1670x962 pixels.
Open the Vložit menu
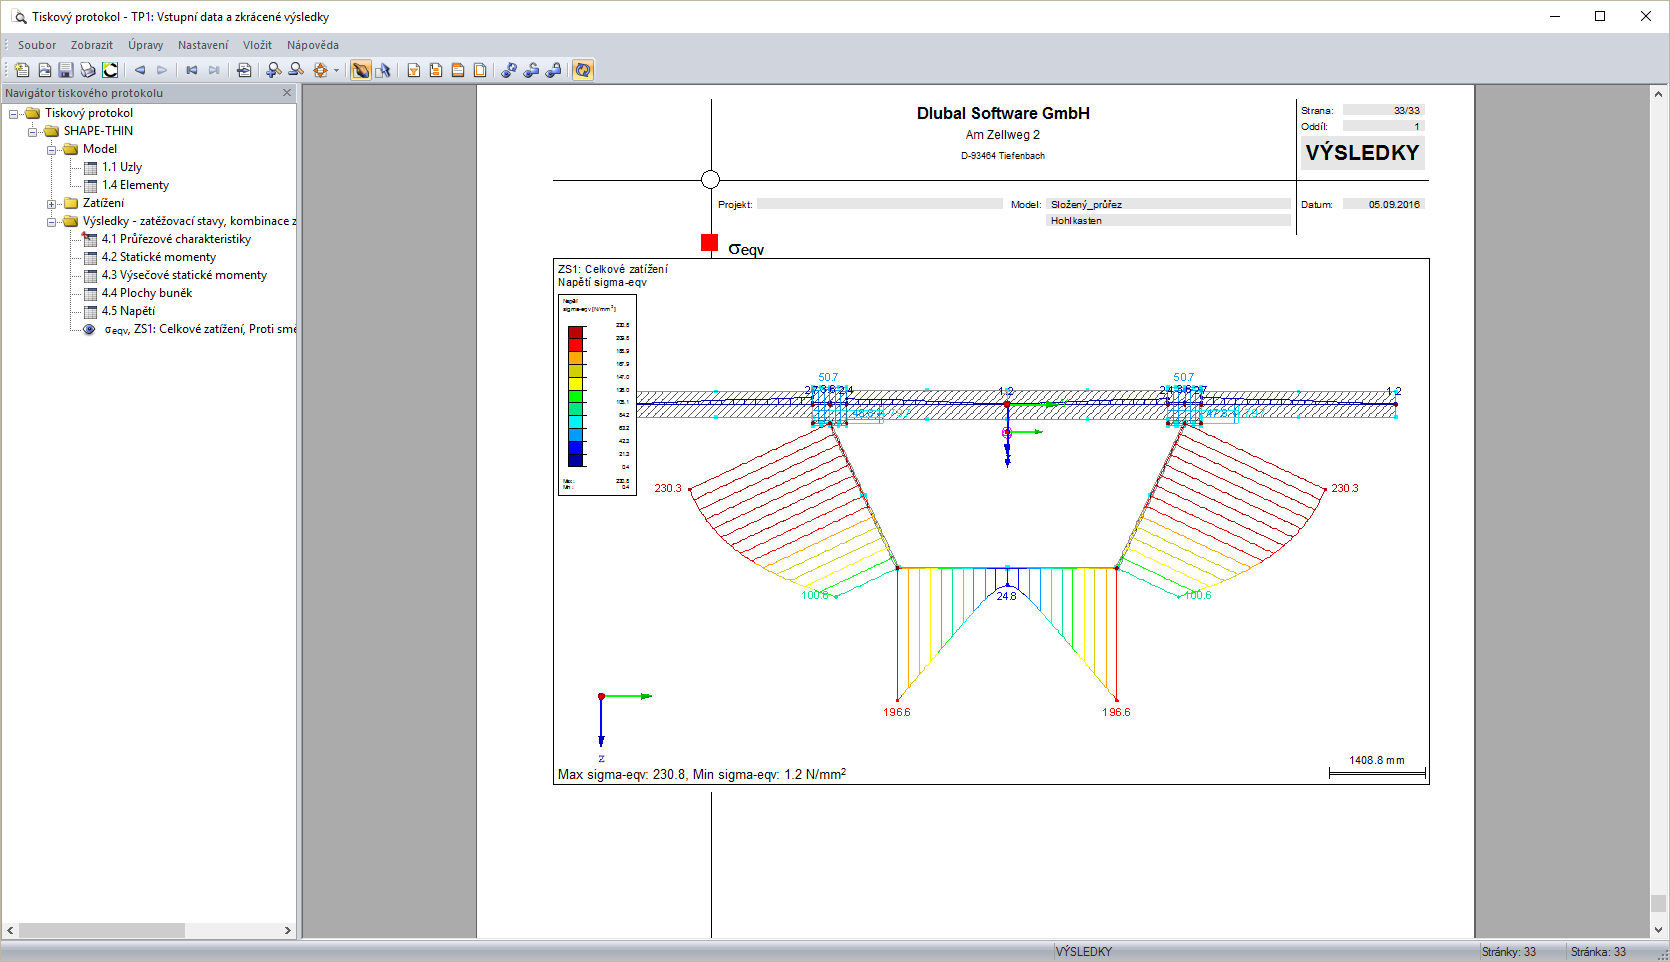point(257,45)
